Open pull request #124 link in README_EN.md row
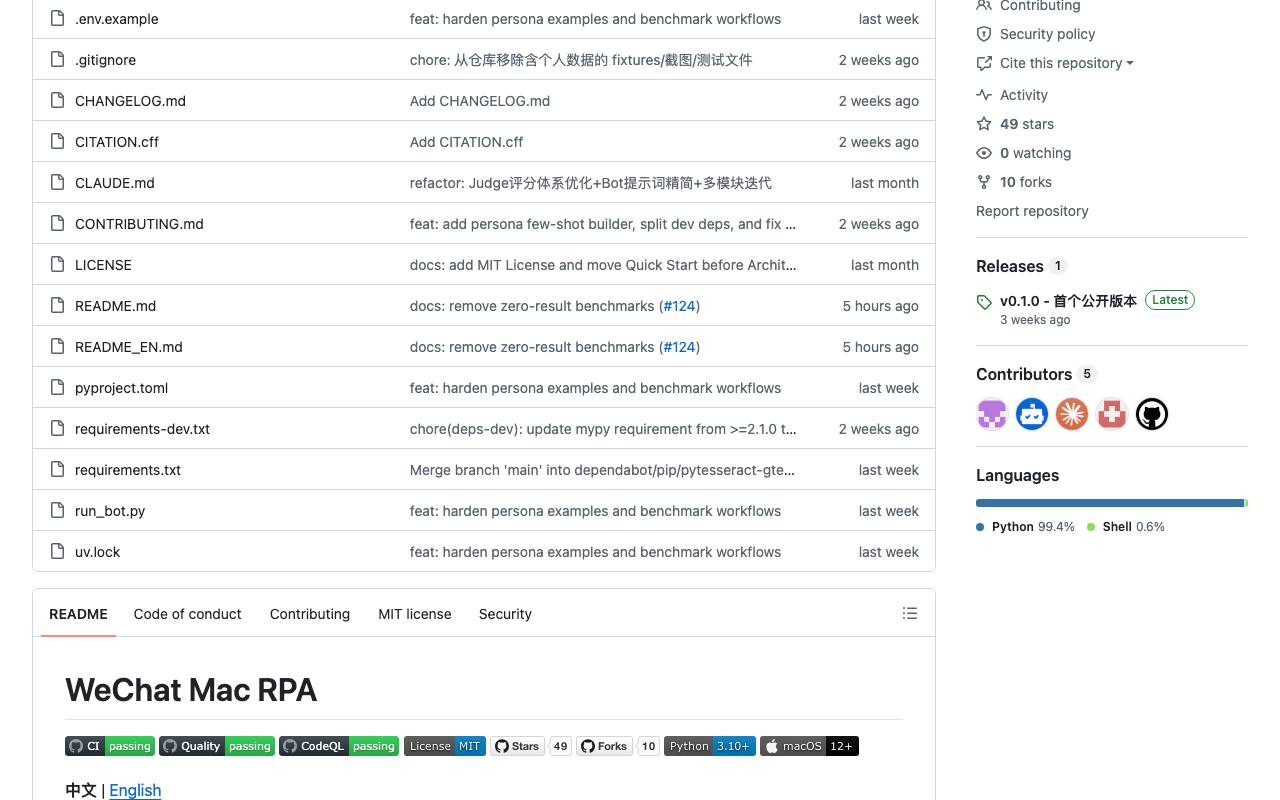The width and height of the screenshot is (1280, 800). (679, 347)
